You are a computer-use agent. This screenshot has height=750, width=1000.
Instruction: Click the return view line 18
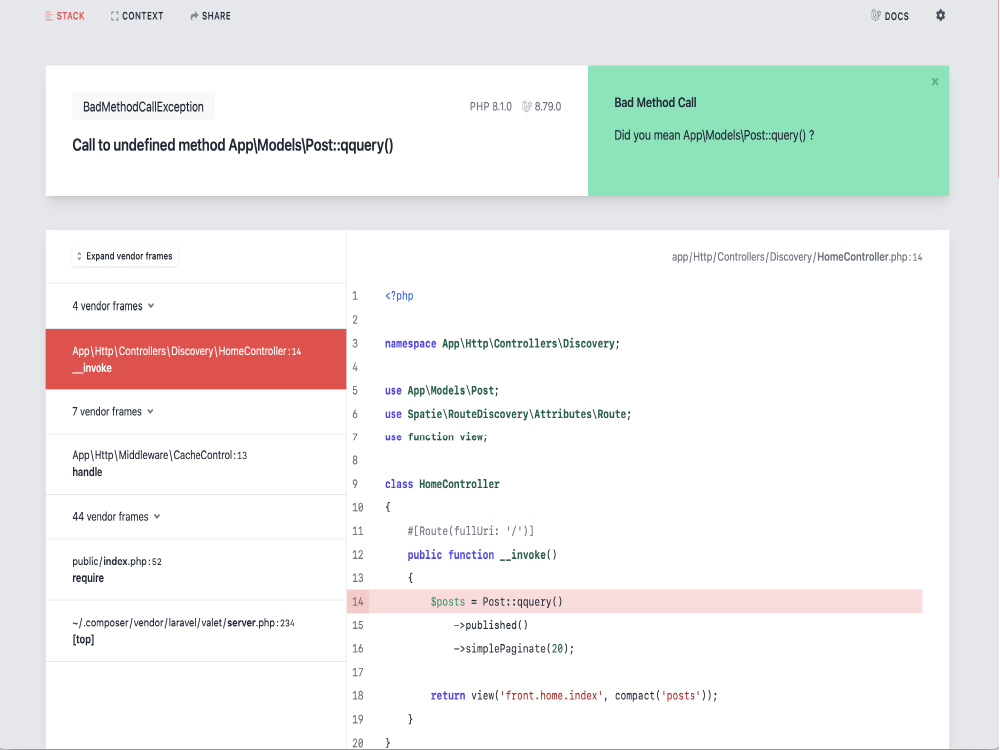click(x=574, y=696)
